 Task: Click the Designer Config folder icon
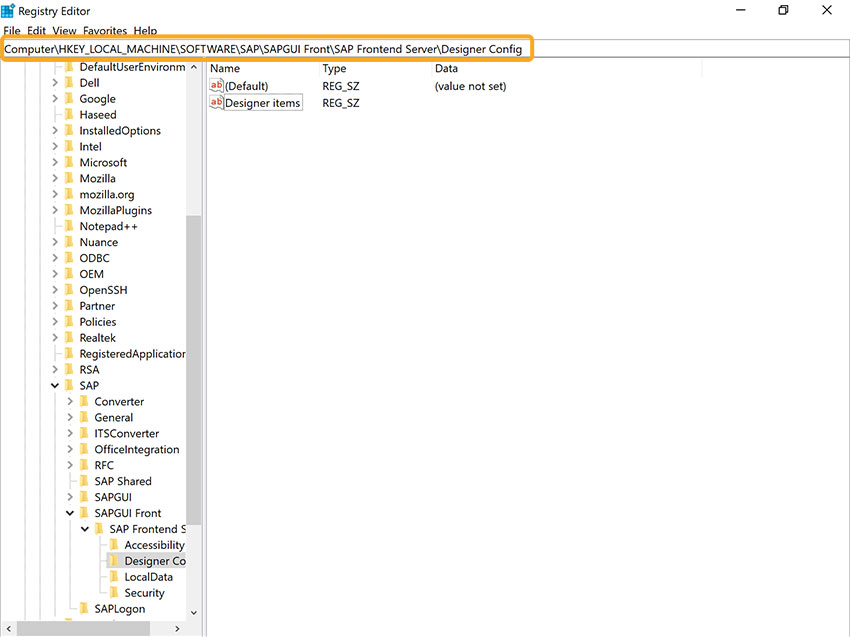(x=114, y=561)
